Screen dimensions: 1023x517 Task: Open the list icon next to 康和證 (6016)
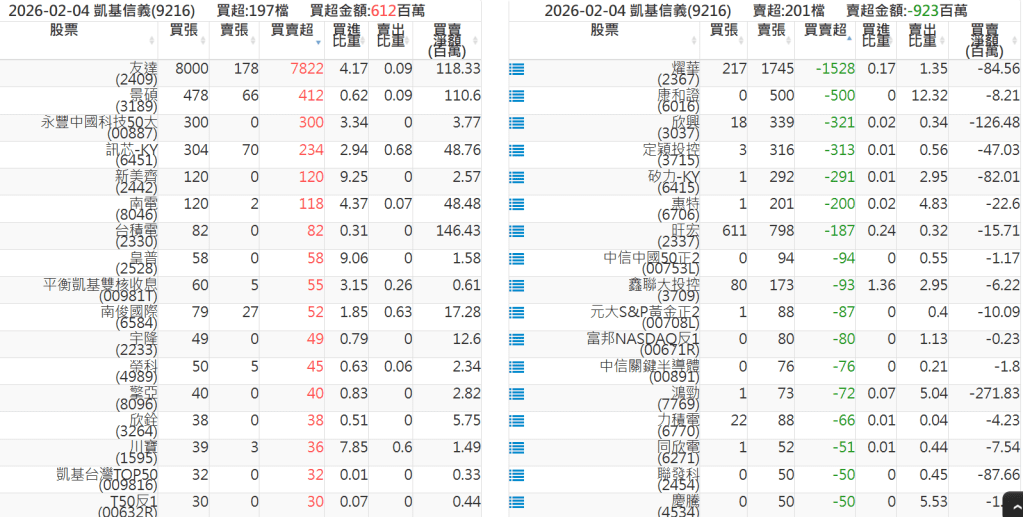(516, 97)
